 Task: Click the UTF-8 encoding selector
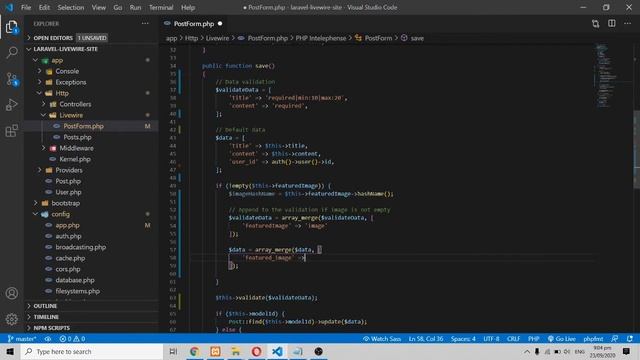click(x=491, y=339)
